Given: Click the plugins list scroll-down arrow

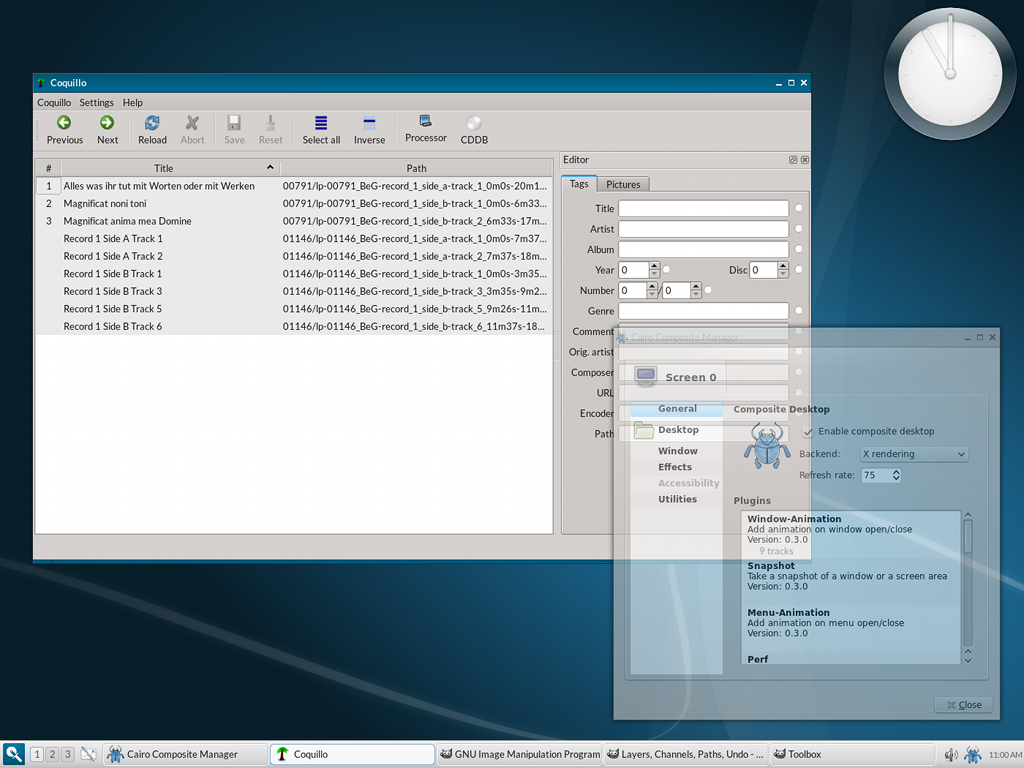Looking at the screenshot, I should point(968,660).
